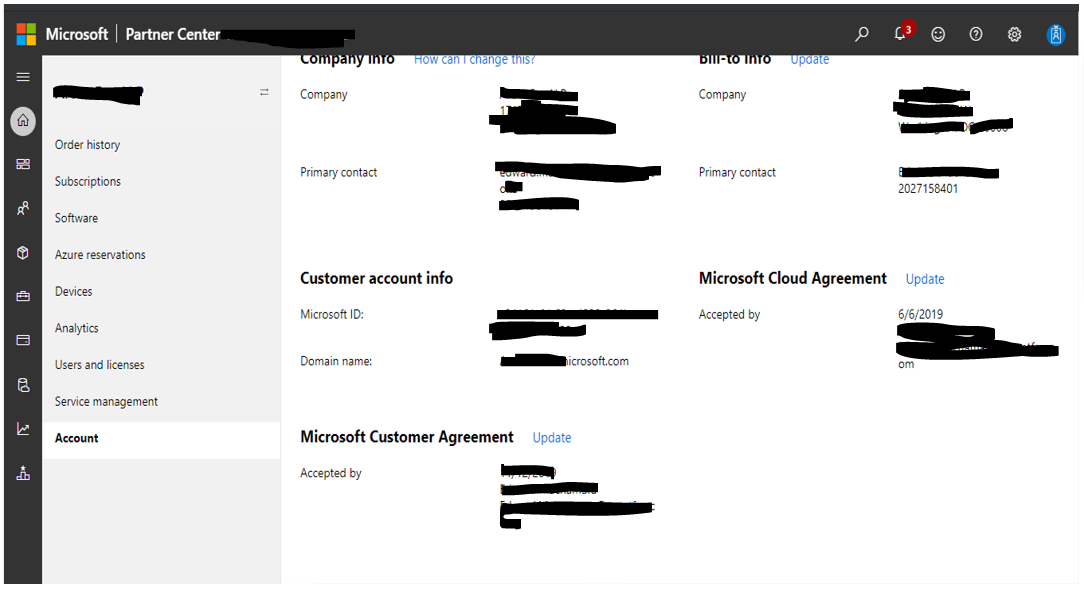Select the package icon in the left rail
The image size is (1084, 606).
[x=22, y=252]
